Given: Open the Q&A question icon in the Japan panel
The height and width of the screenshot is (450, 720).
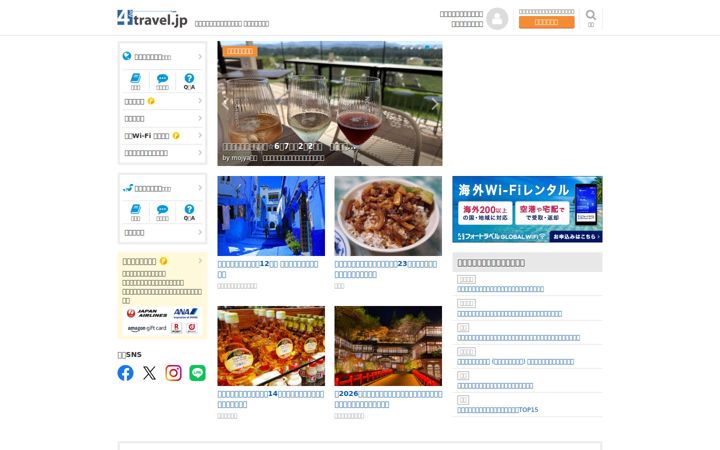Looking at the screenshot, I should pyautogui.click(x=189, y=209).
